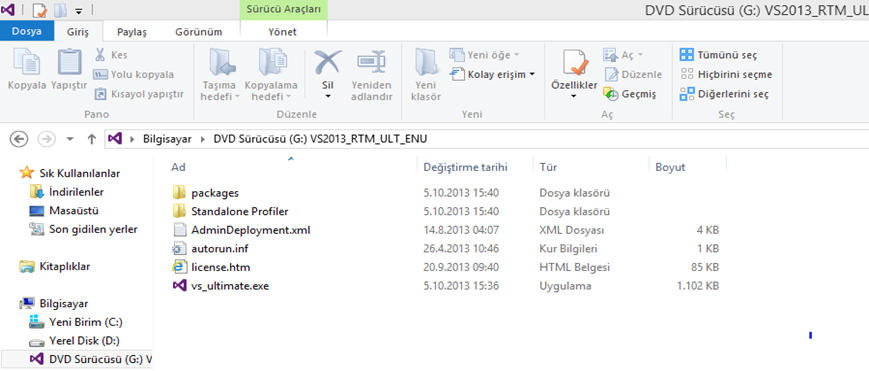The width and height of the screenshot is (869, 371).
Task: Click the autorun.inf gear file icon
Action: (x=179, y=248)
